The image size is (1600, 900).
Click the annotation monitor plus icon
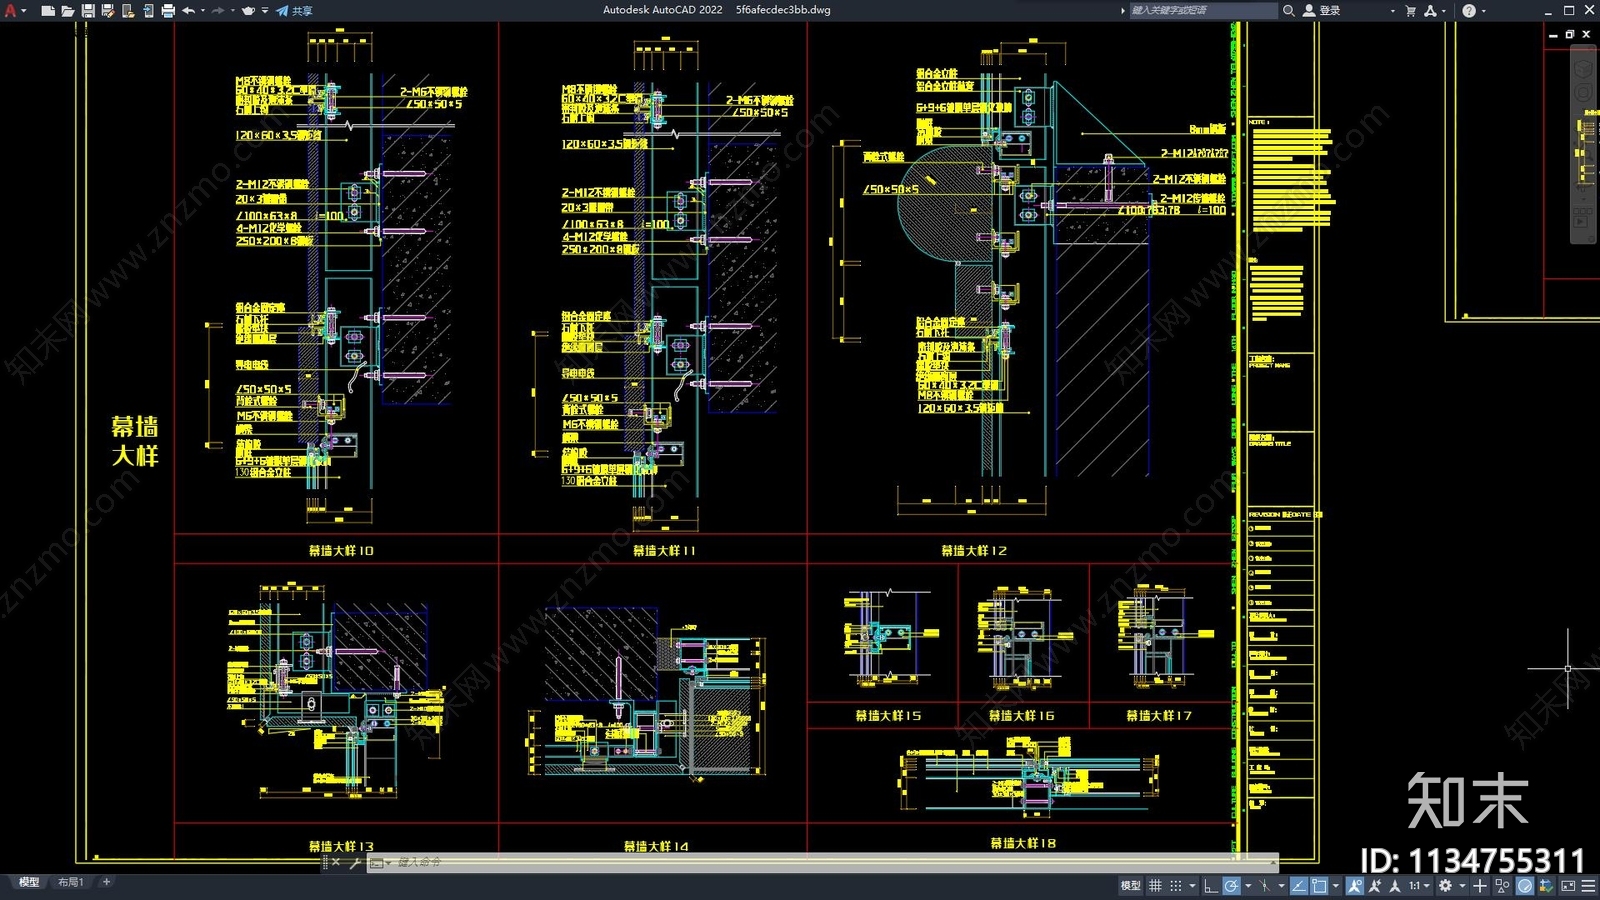coord(1480,885)
